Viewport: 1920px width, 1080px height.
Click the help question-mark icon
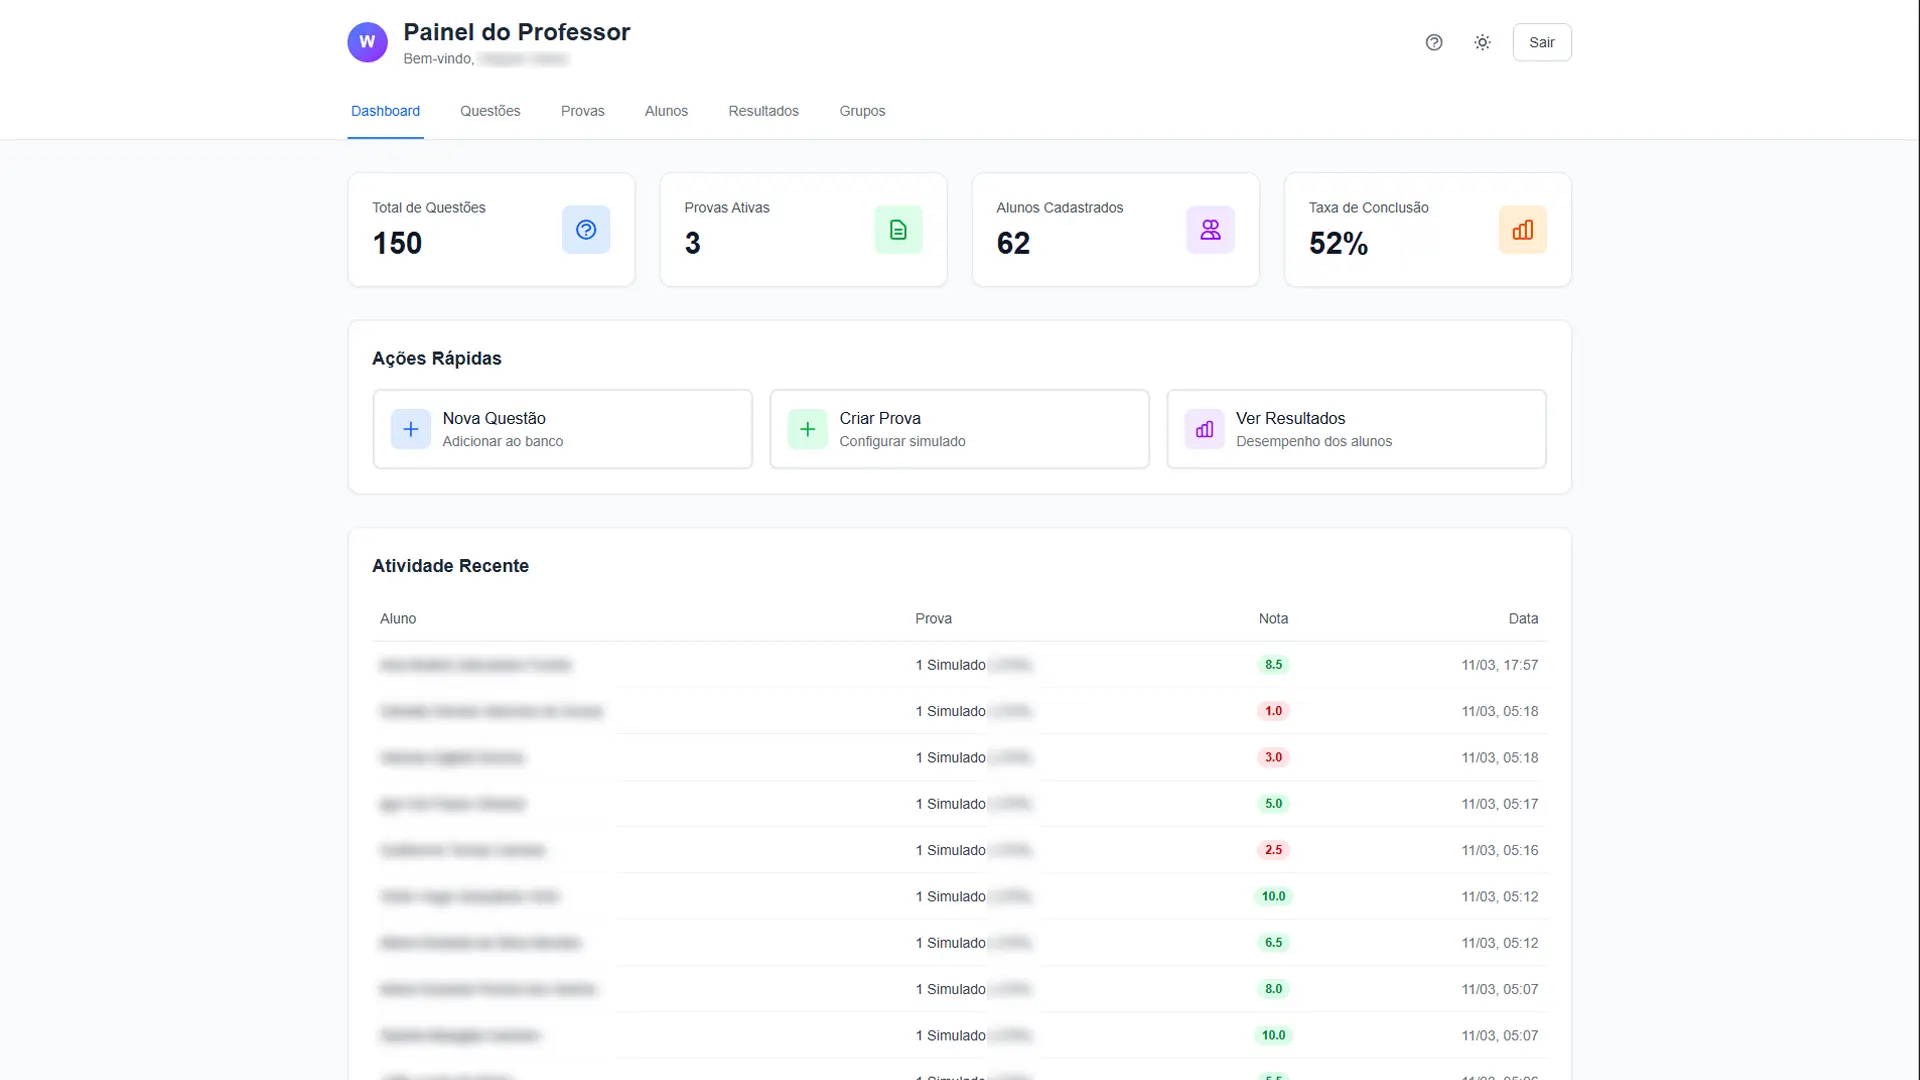pyautogui.click(x=1434, y=42)
